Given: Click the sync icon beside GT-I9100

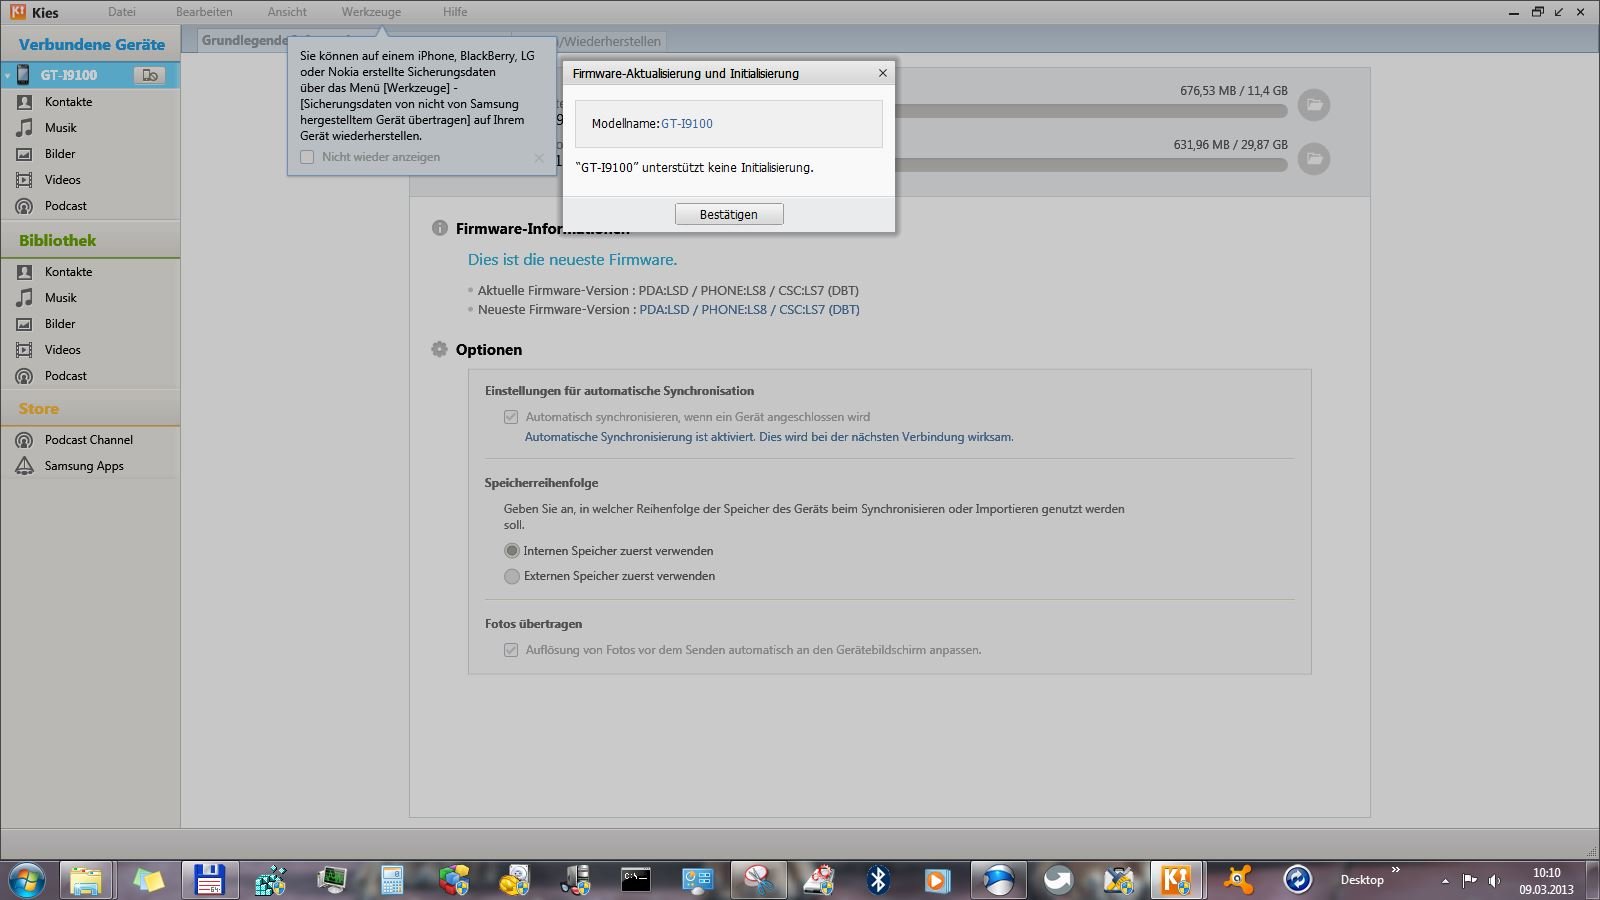Looking at the screenshot, I should [x=149, y=75].
